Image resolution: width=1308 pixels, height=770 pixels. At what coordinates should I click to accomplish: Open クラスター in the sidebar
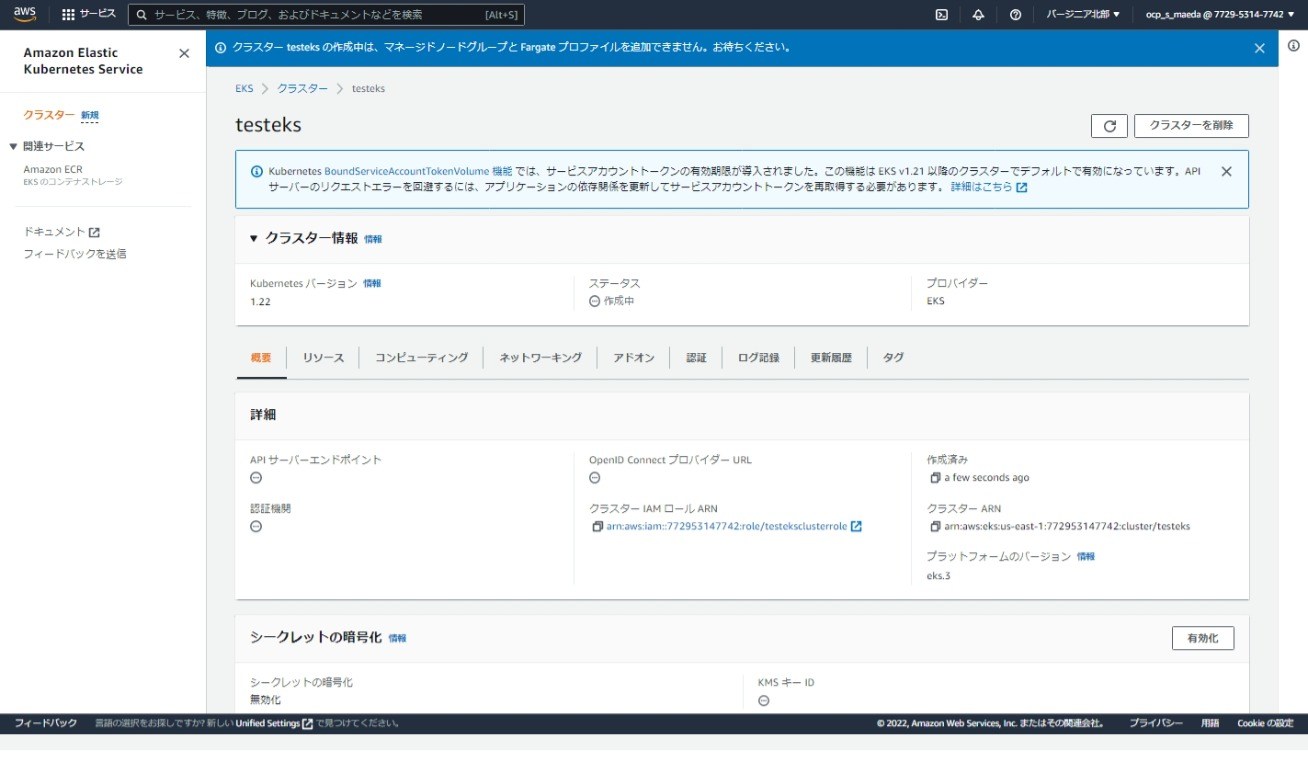pyautogui.click(x=49, y=115)
